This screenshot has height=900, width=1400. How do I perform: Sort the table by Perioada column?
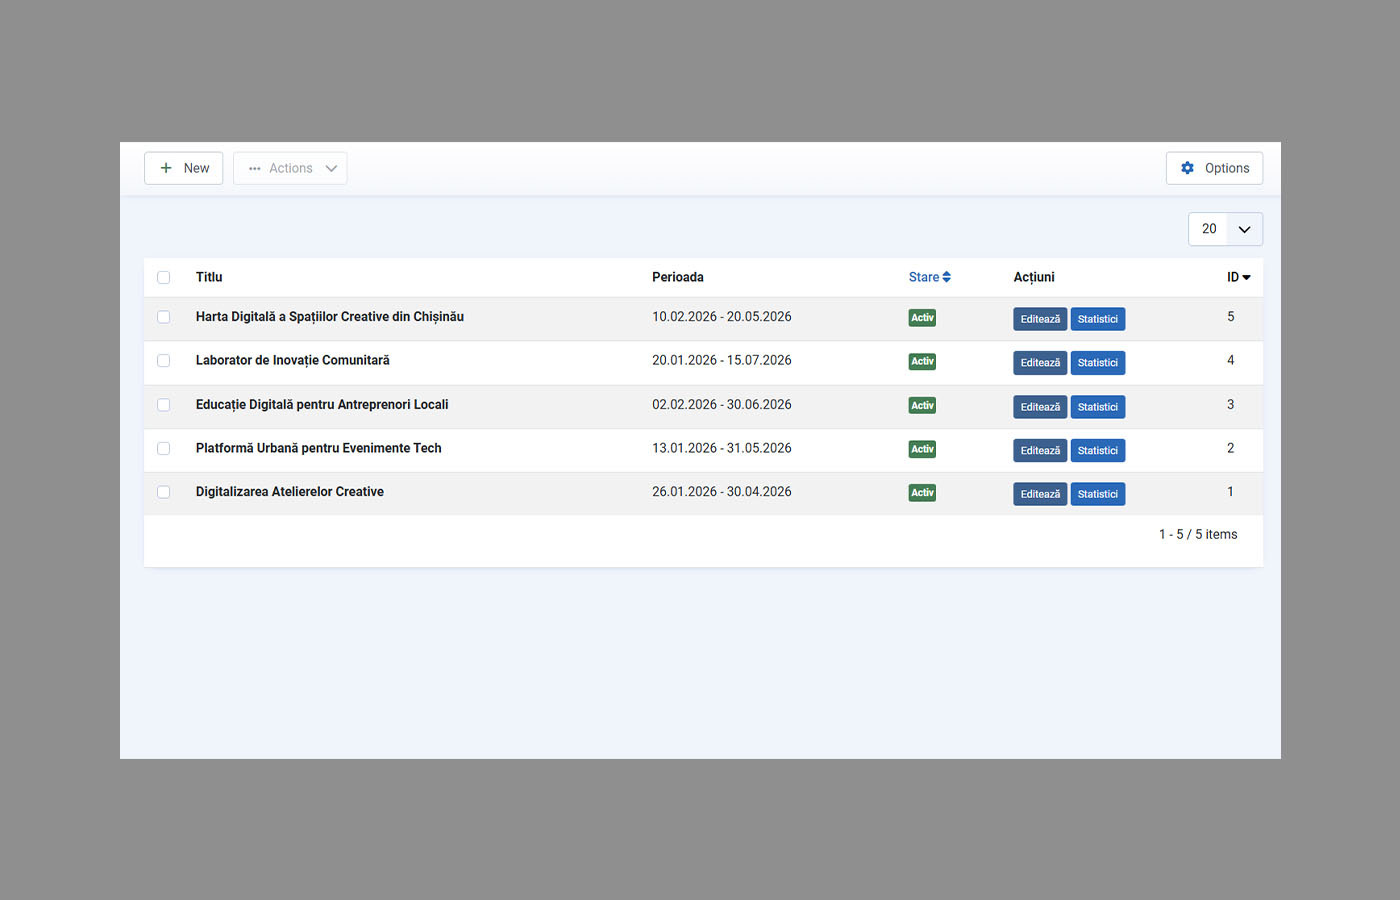click(x=677, y=277)
